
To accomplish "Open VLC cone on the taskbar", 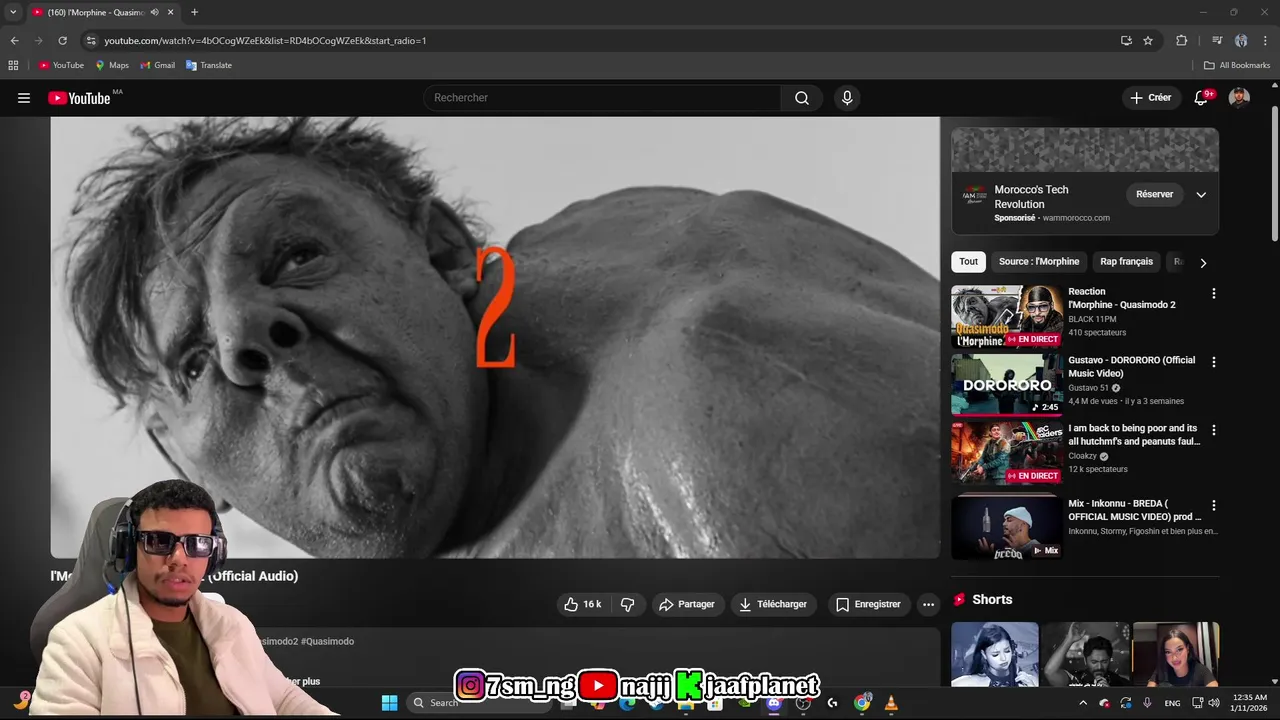I will point(891,703).
